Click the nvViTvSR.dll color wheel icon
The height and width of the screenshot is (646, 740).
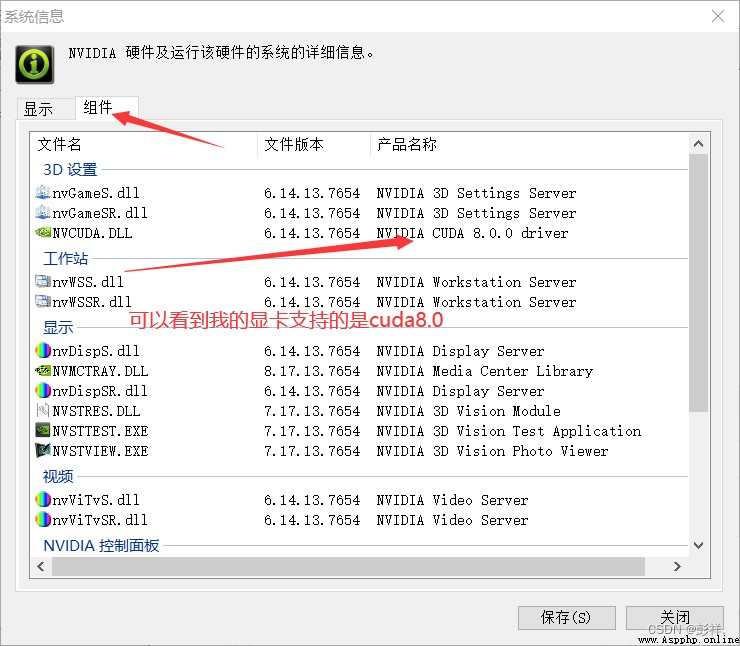point(42,520)
